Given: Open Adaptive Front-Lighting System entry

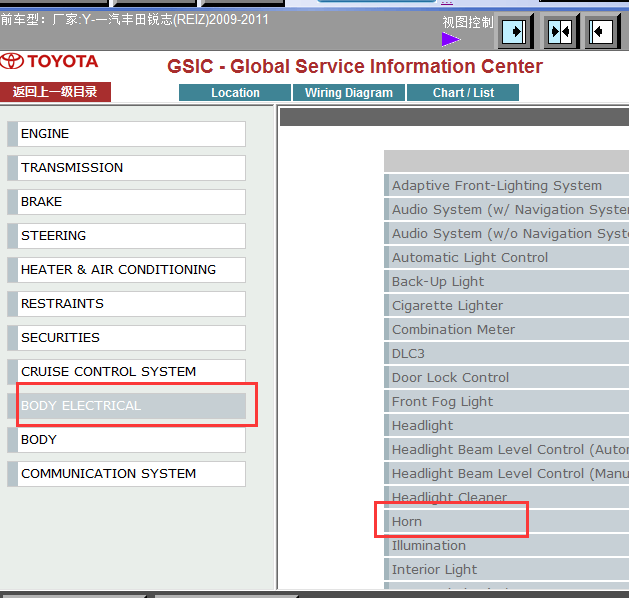Looking at the screenshot, I should pyautogui.click(x=507, y=185).
